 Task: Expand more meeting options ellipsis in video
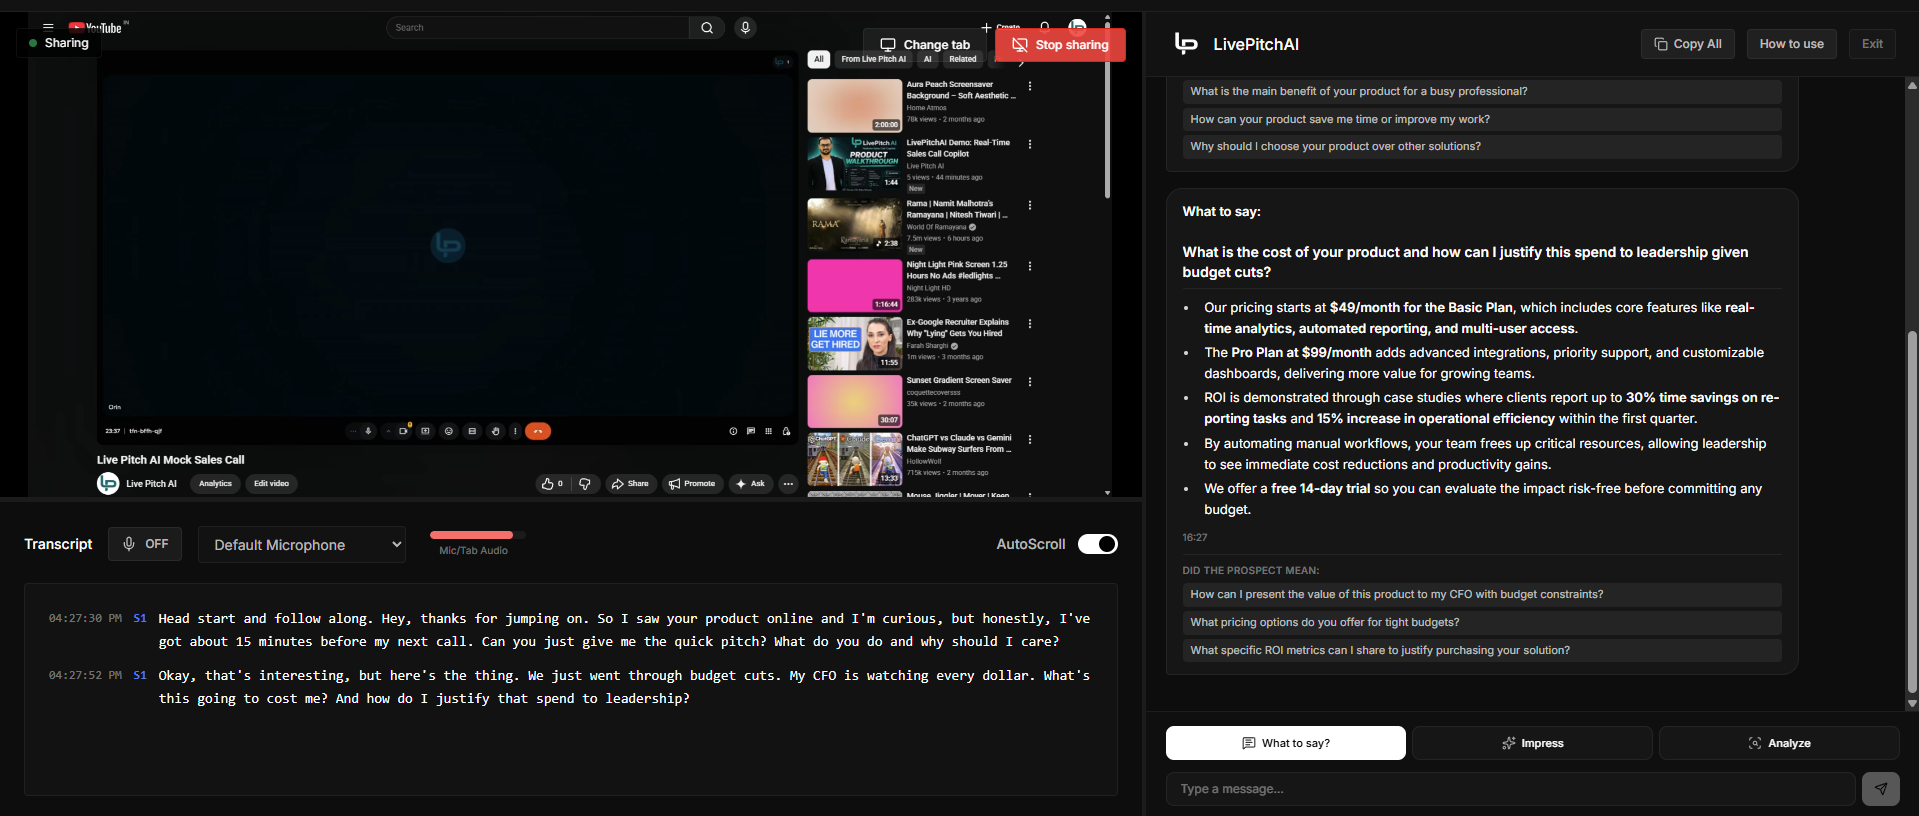tap(515, 431)
